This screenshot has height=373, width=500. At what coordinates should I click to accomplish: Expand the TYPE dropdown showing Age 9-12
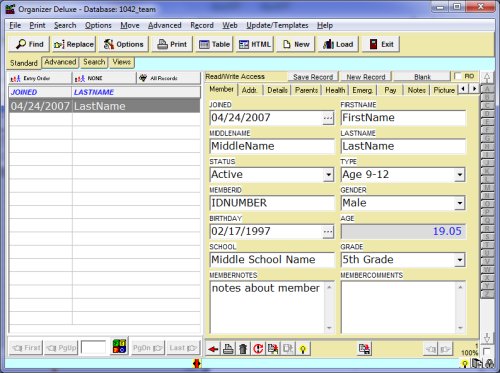coord(460,175)
